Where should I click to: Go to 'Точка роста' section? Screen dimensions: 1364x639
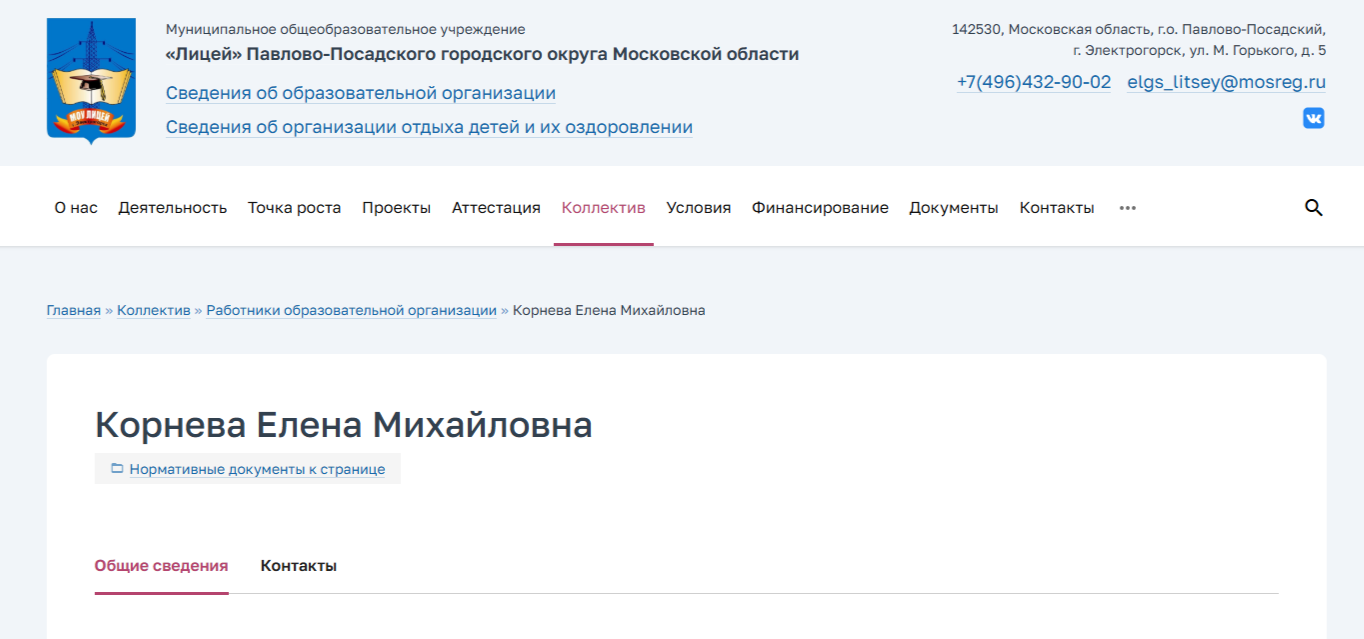pyautogui.click(x=294, y=208)
